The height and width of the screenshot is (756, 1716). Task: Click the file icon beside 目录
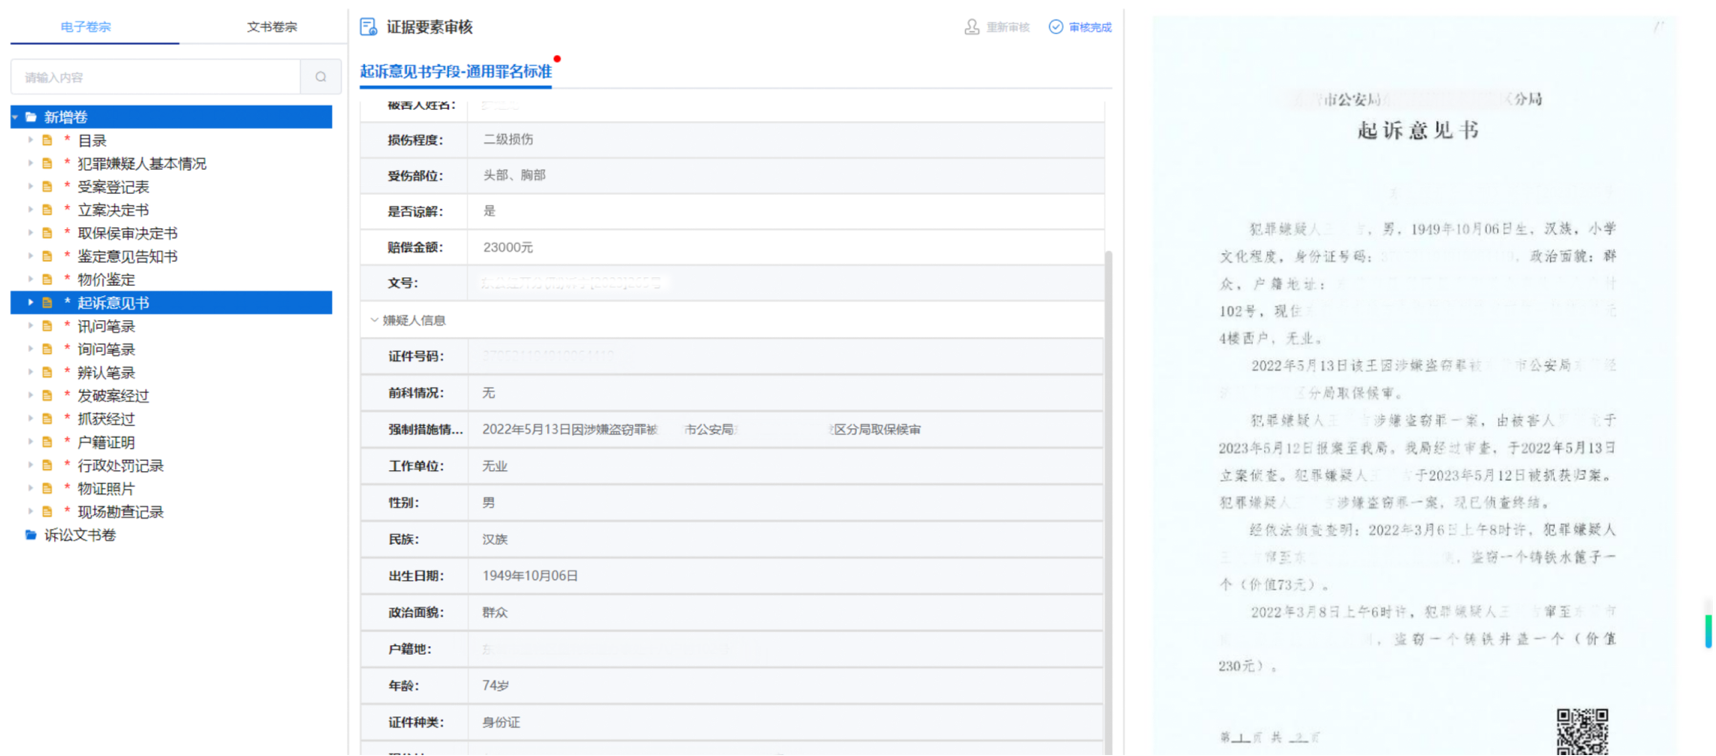click(47, 140)
